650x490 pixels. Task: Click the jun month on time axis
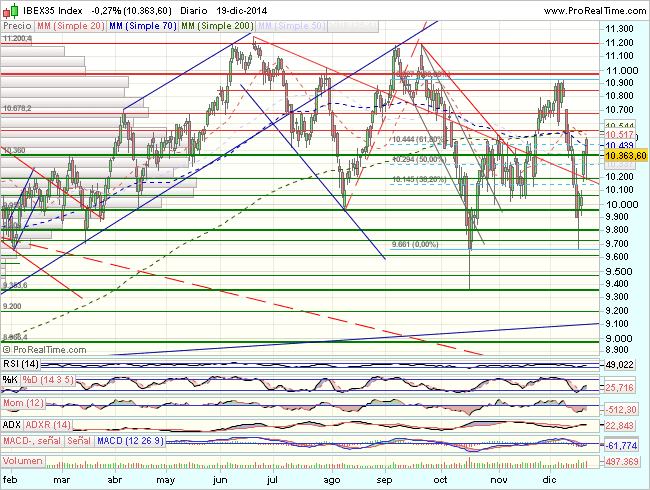coord(220,480)
